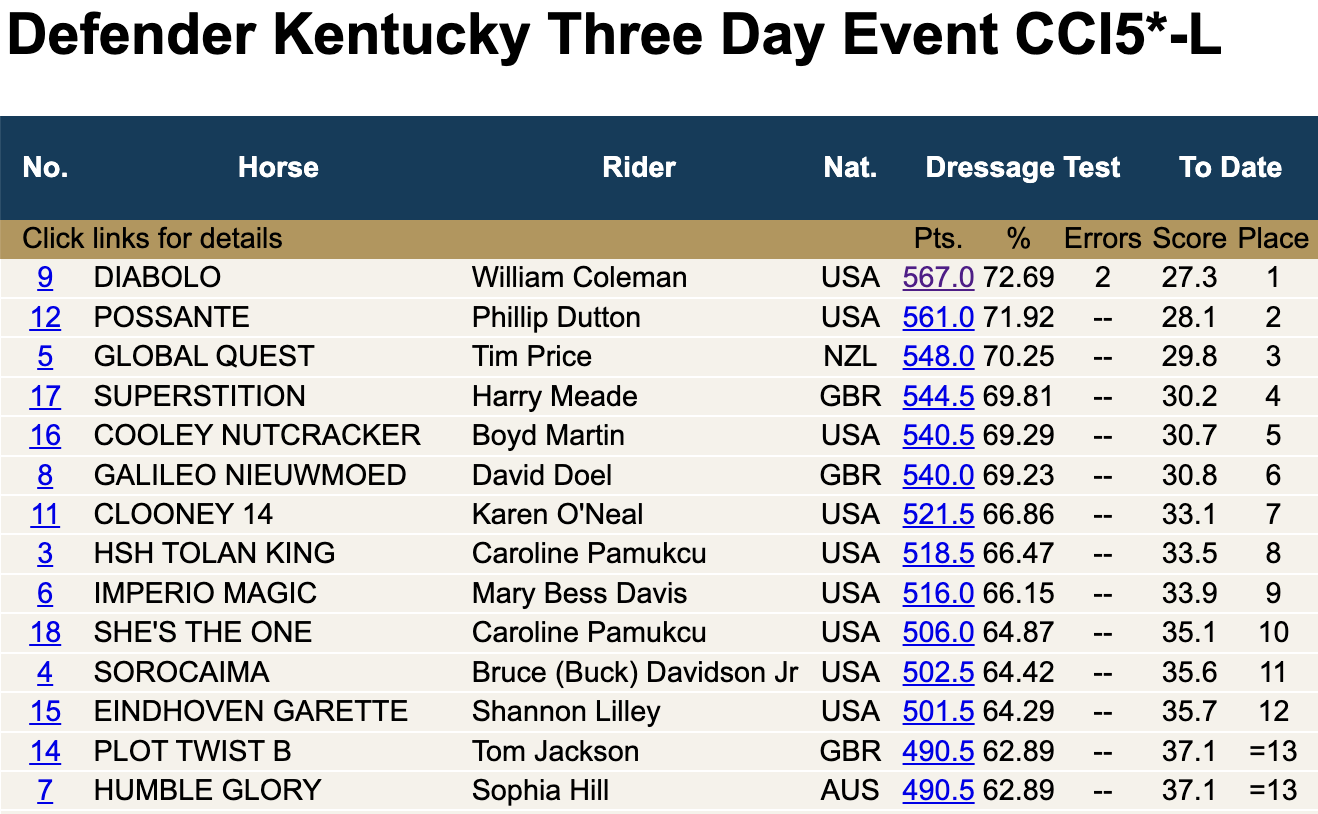This screenshot has height=814, width=1318.
Task: Click the 567.0 dressage points link
Action: tap(937, 277)
